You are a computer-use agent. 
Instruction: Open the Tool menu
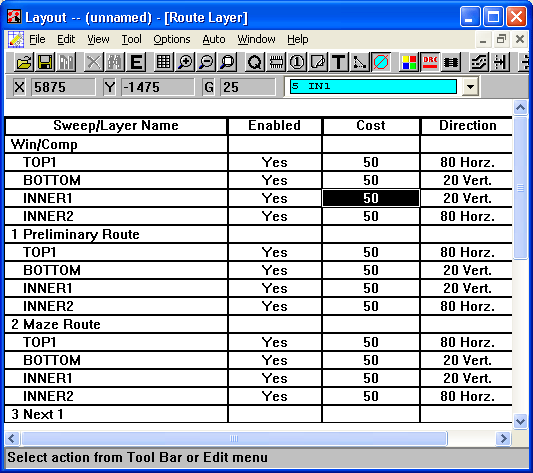(x=132, y=39)
